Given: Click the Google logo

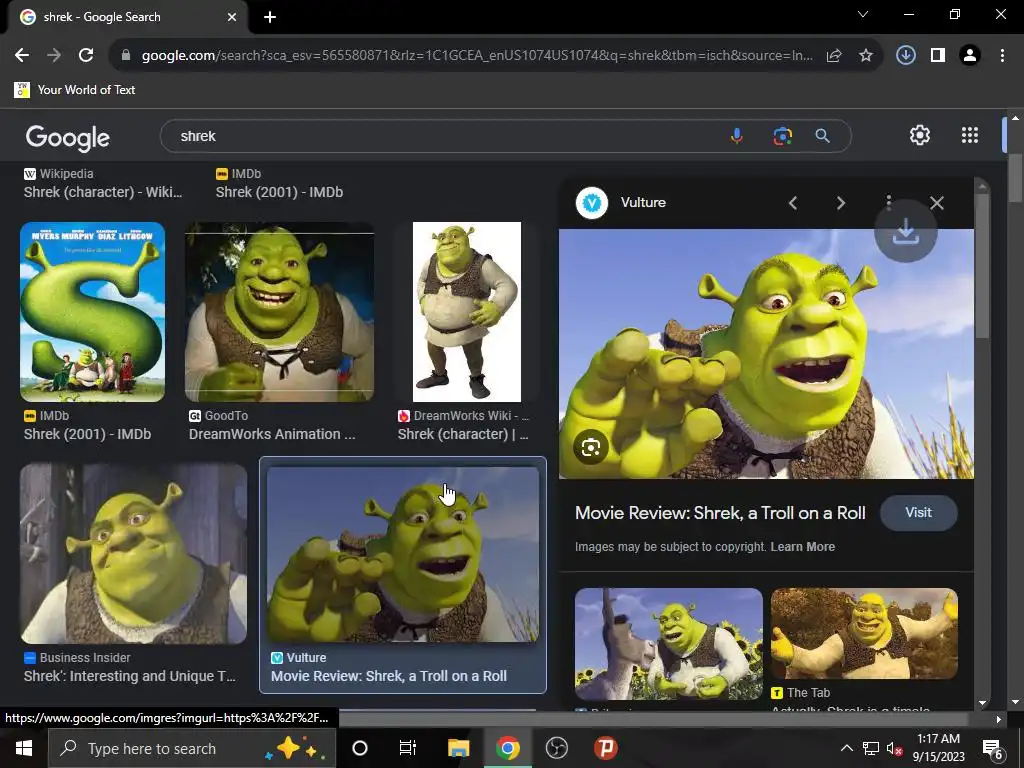Looking at the screenshot, I should click(x=68, y=137).
